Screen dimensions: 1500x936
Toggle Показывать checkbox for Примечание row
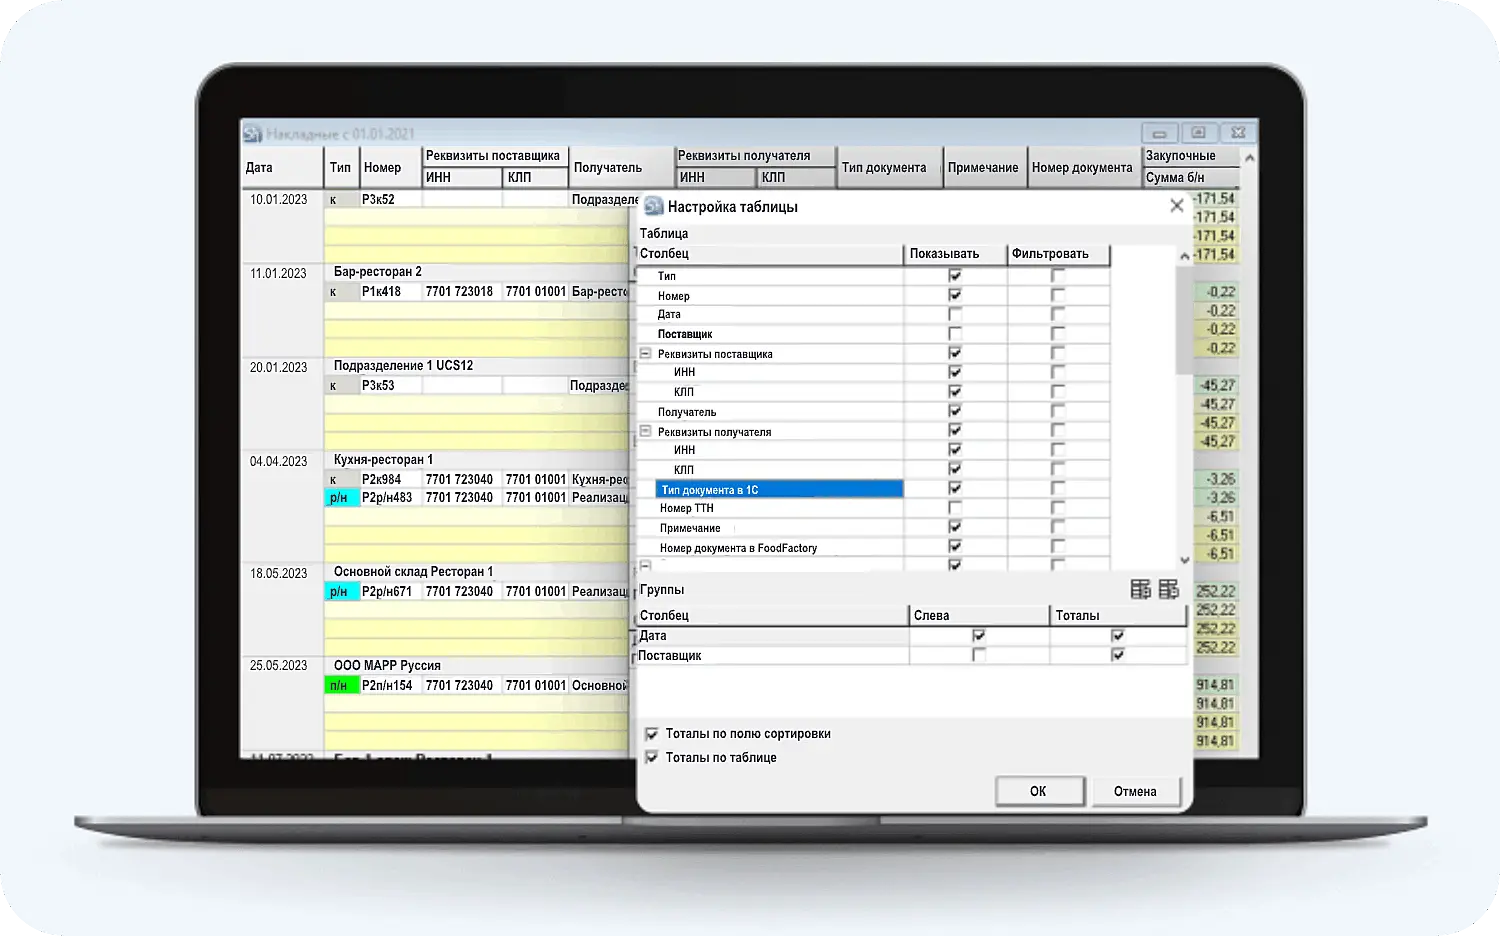click(955, 527)
